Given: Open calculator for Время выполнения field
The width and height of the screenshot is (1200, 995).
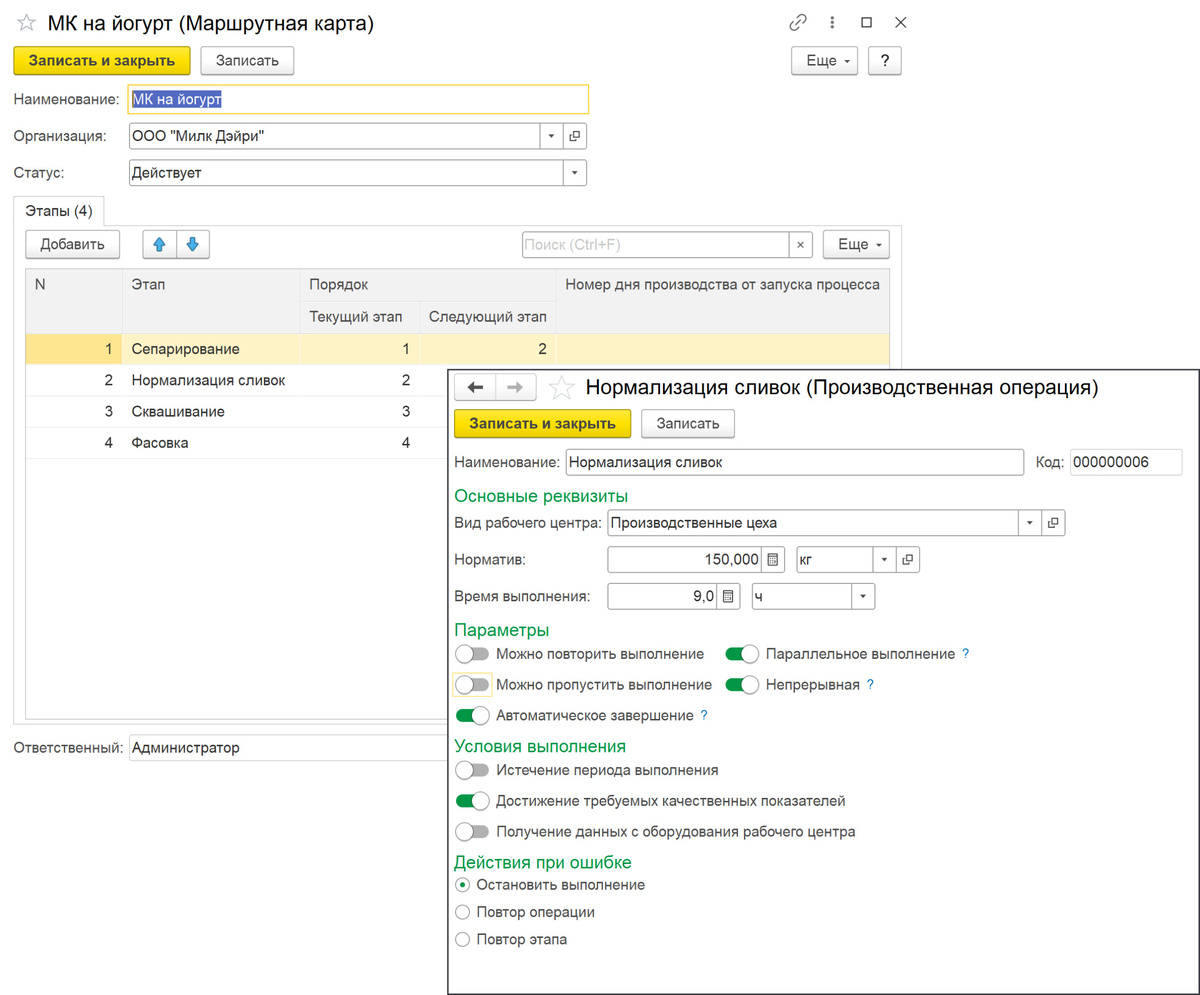Looking at the screenshot, I should pyautogui.click(x=729, y=597).
